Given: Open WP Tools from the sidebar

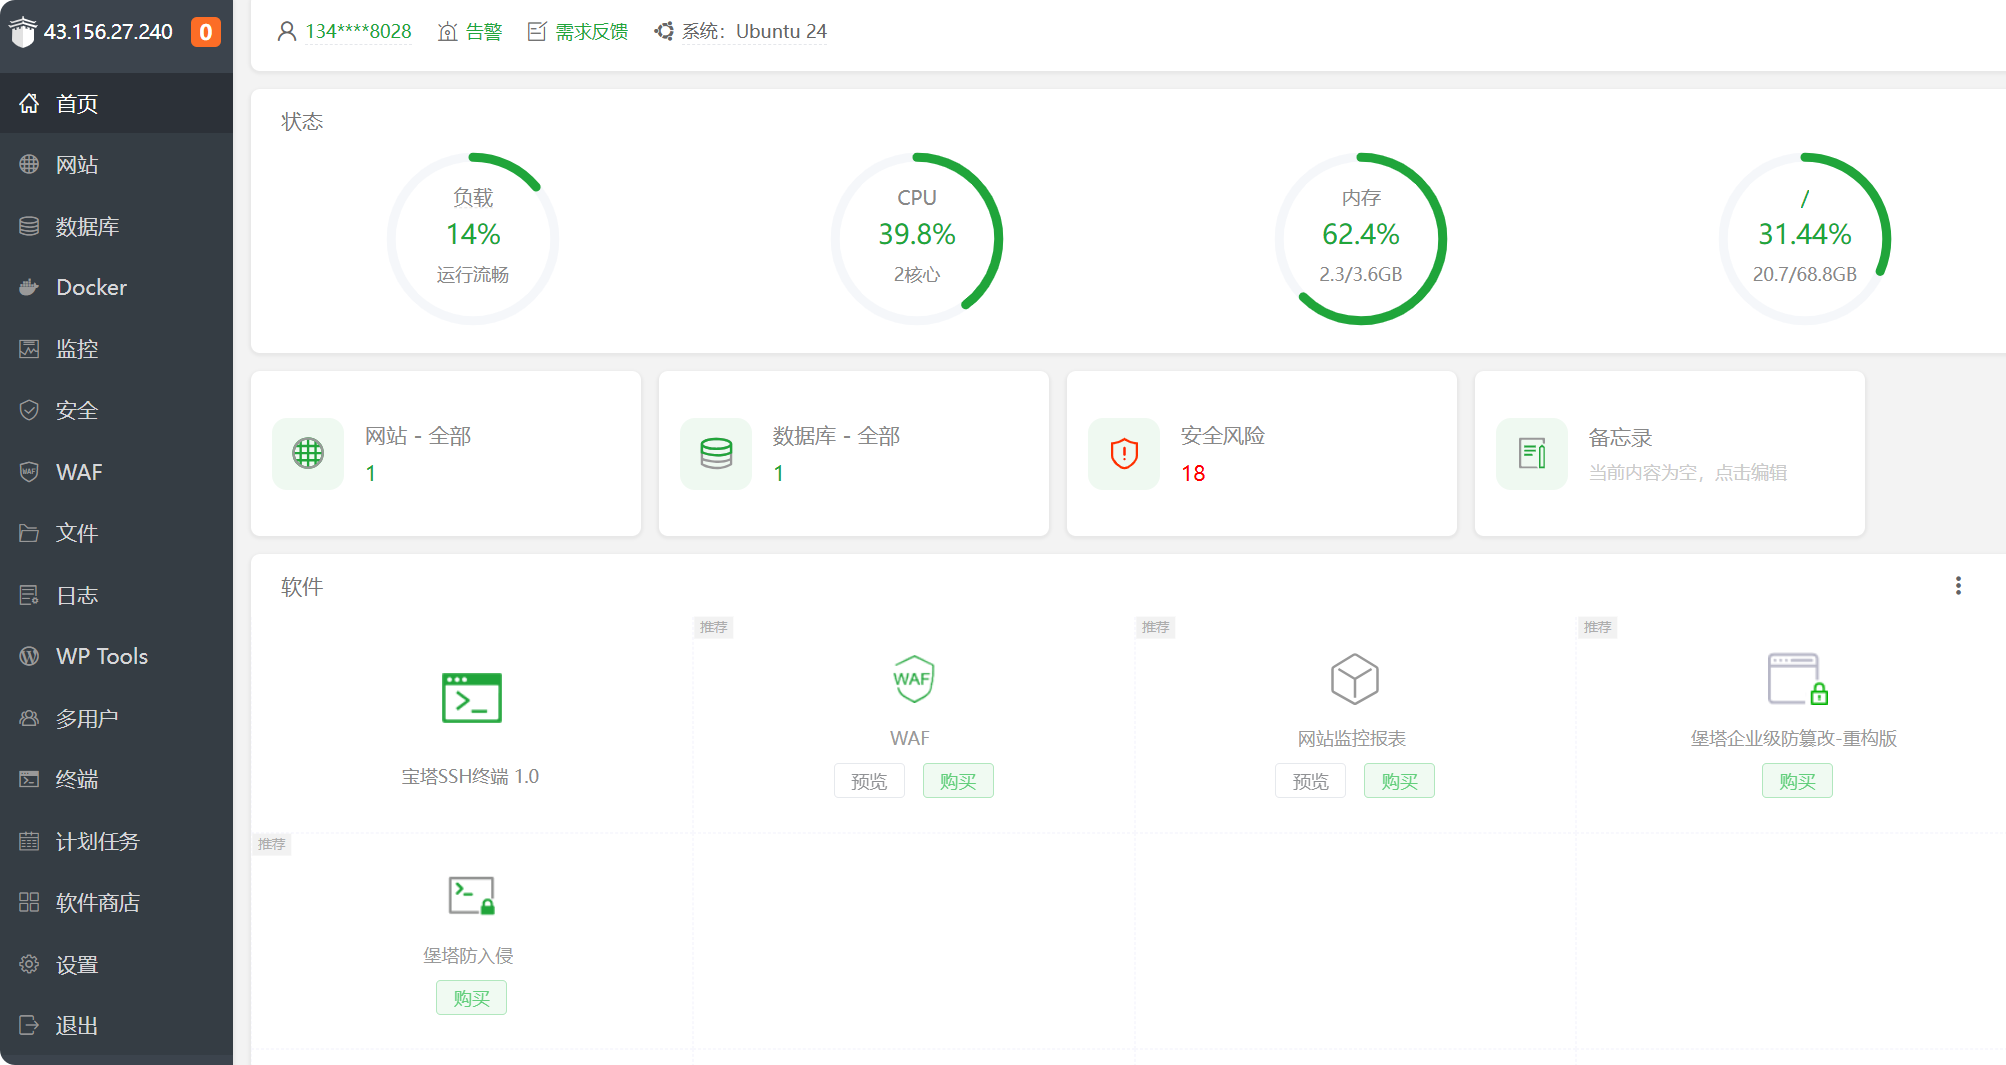Looking at the screenshot, I should coord(101,657).
